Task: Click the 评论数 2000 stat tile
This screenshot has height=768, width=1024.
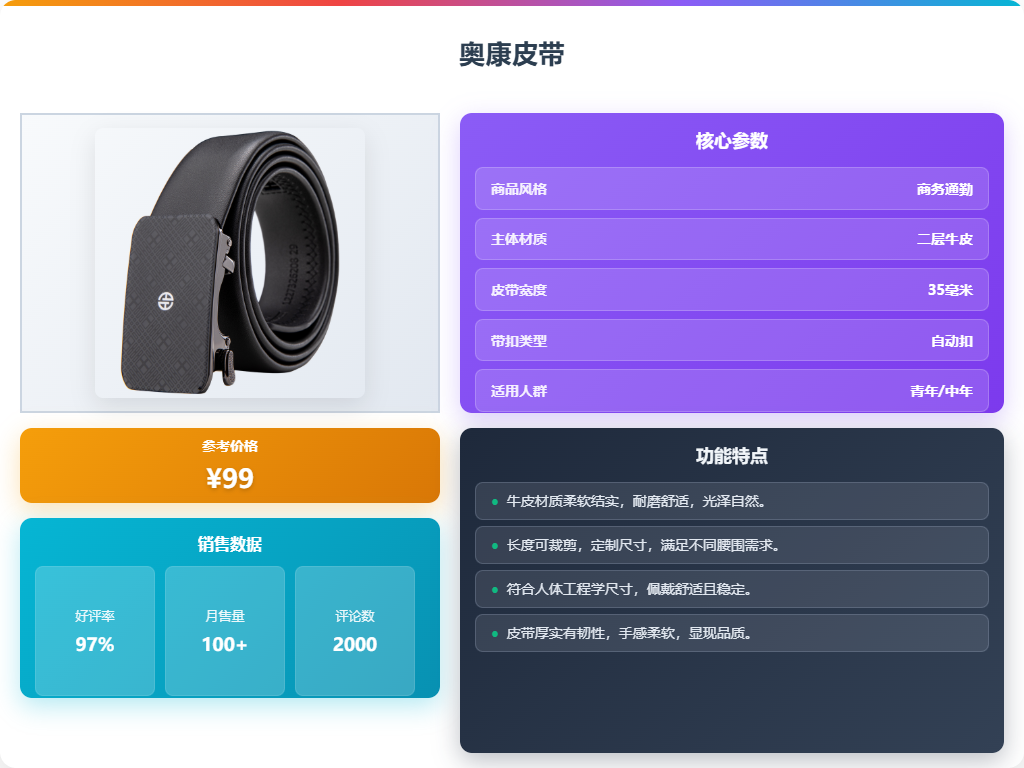Action: click(355, 631)
